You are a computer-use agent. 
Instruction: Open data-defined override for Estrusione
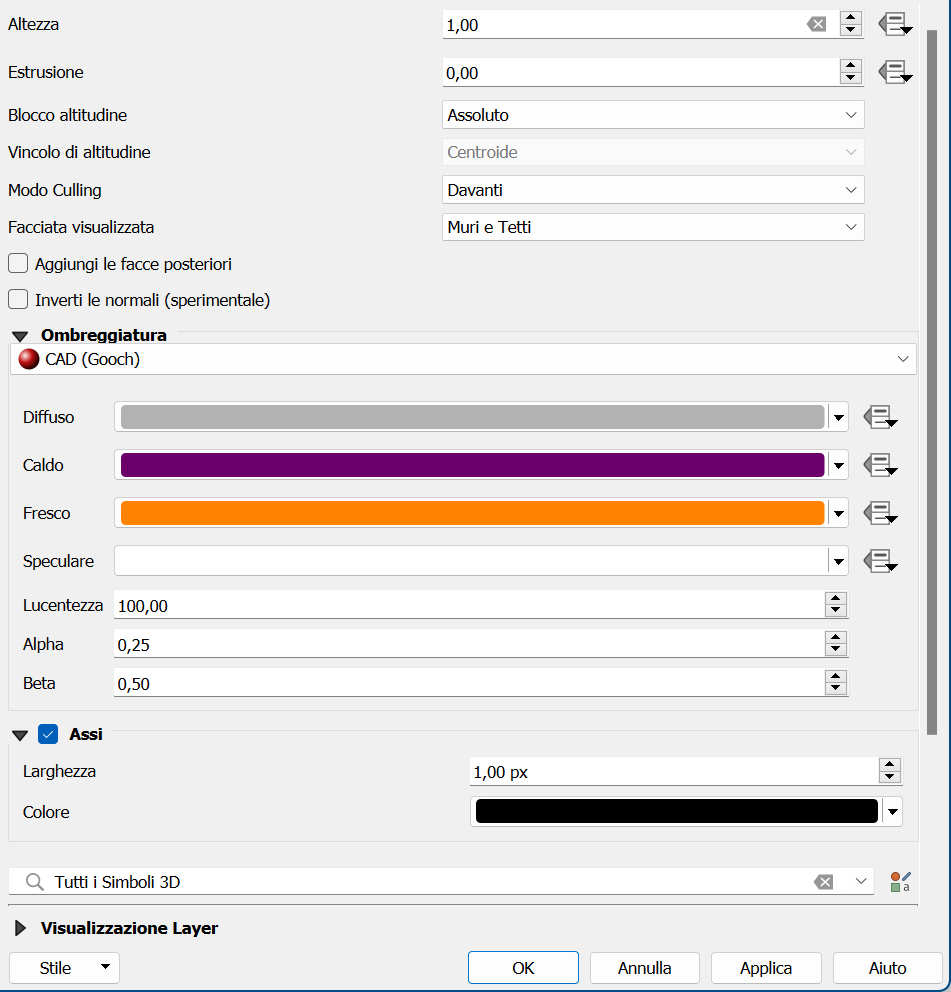(895, 72)
